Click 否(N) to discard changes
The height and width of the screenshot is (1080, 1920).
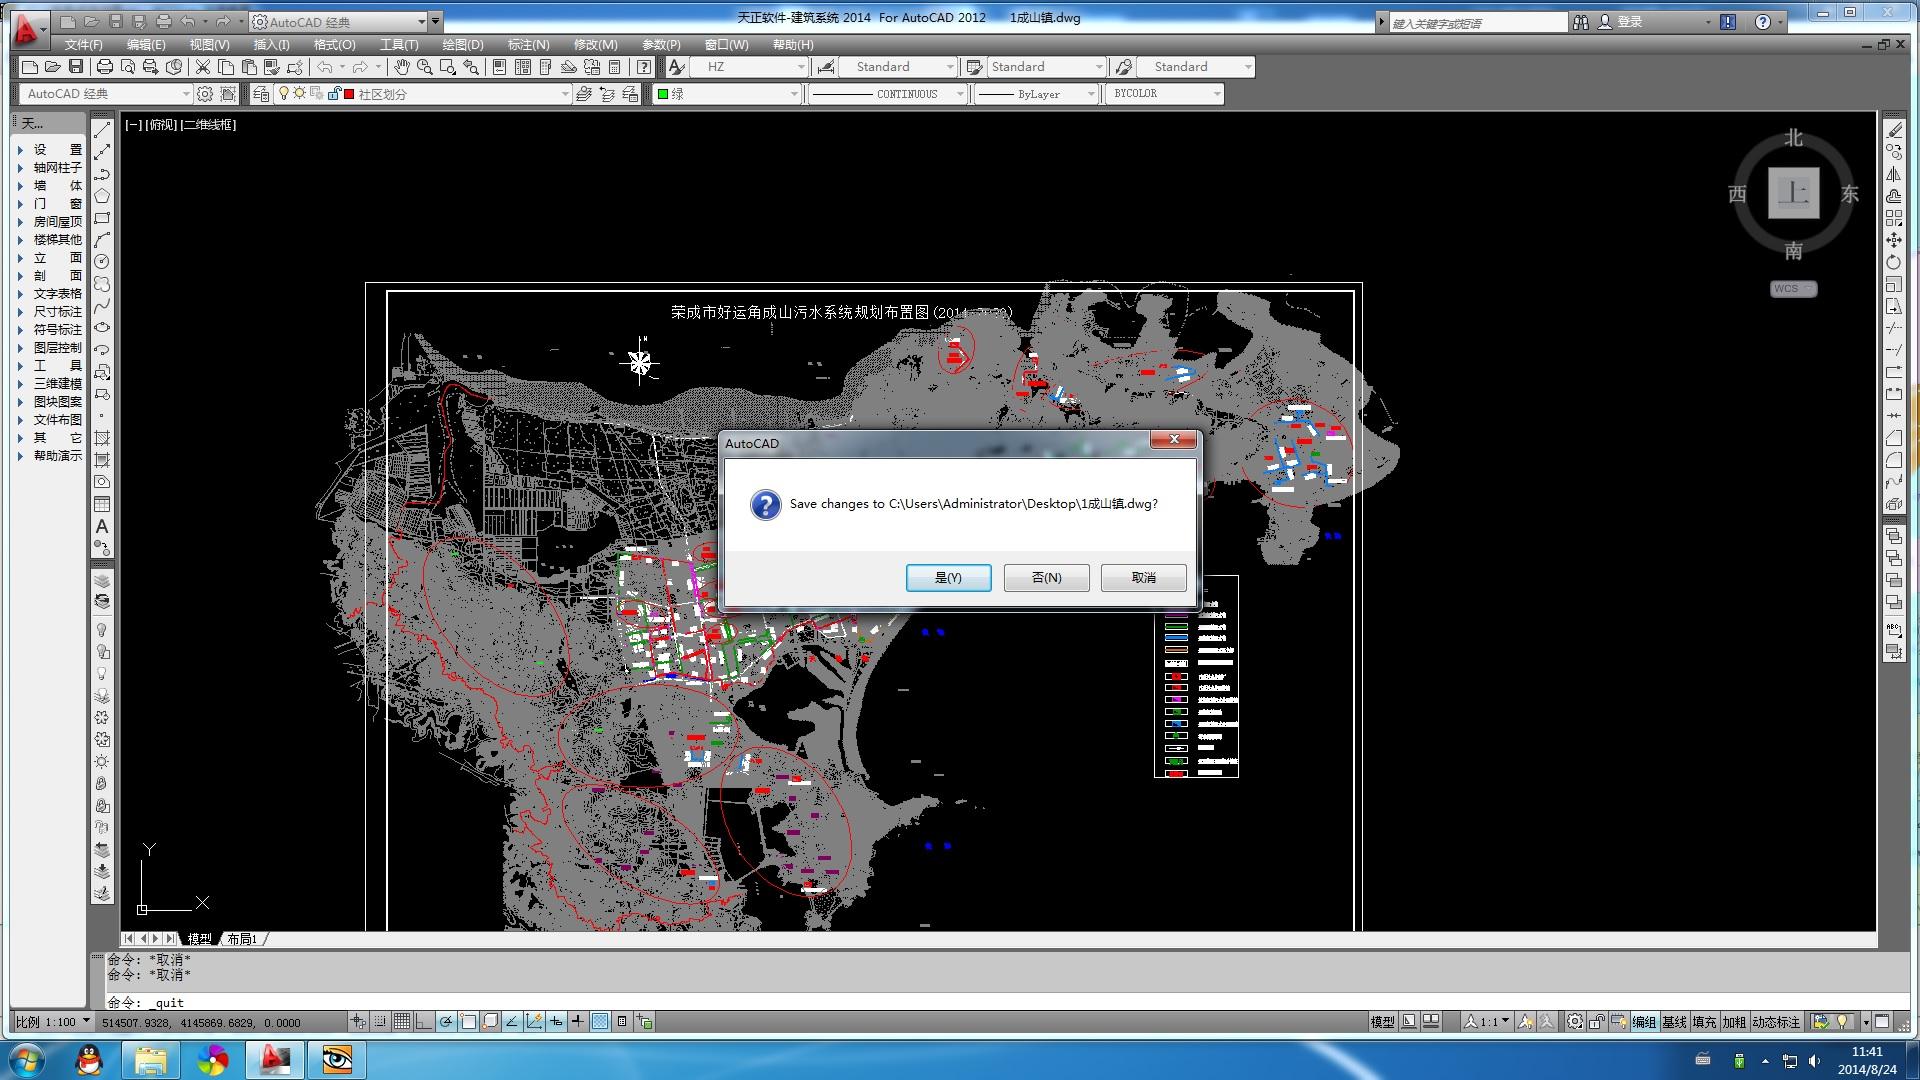[1046, 578]
